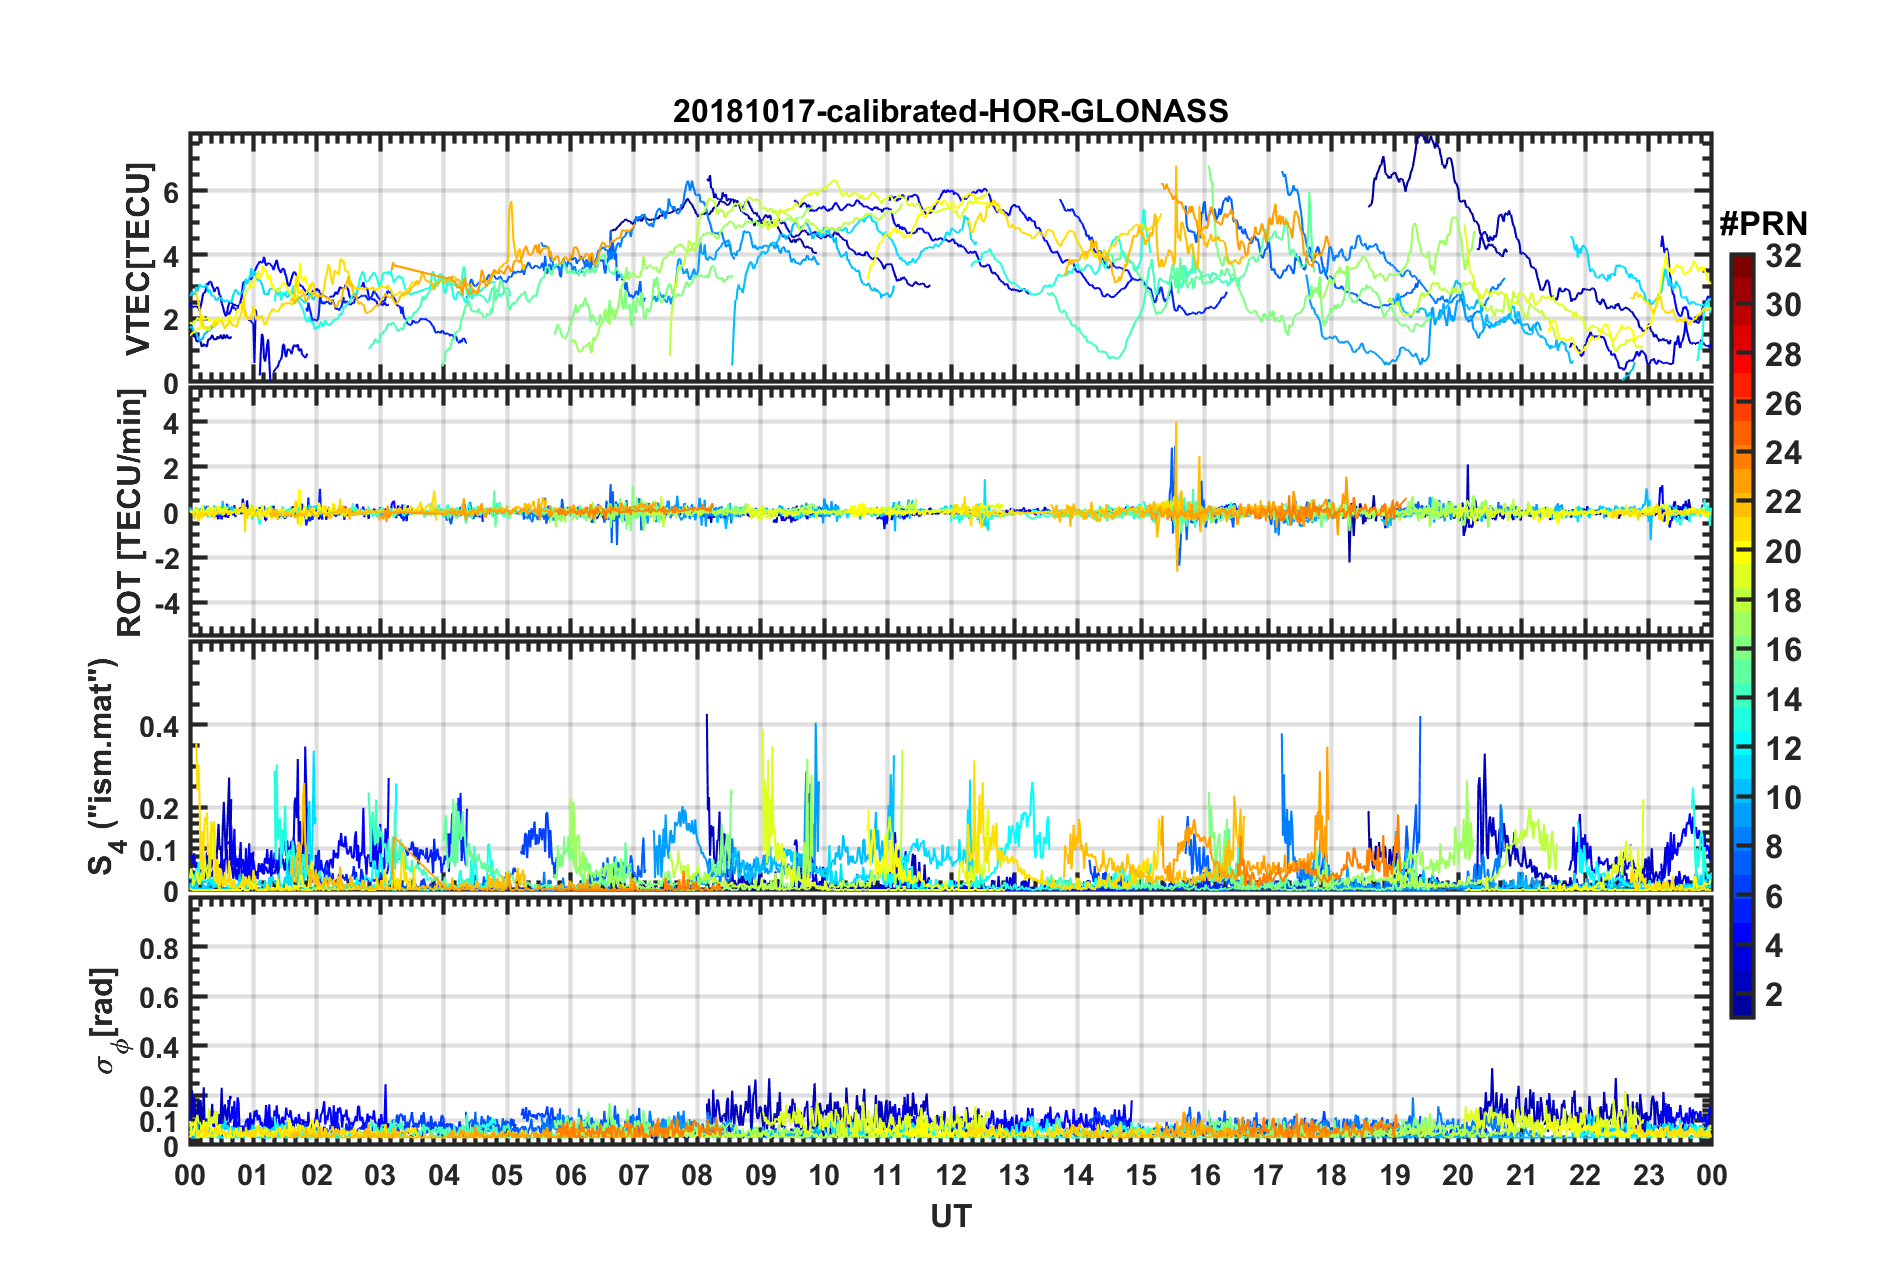
Task: Click hour tick label 05 on UT axis
Action: [x=507, y=1175]
